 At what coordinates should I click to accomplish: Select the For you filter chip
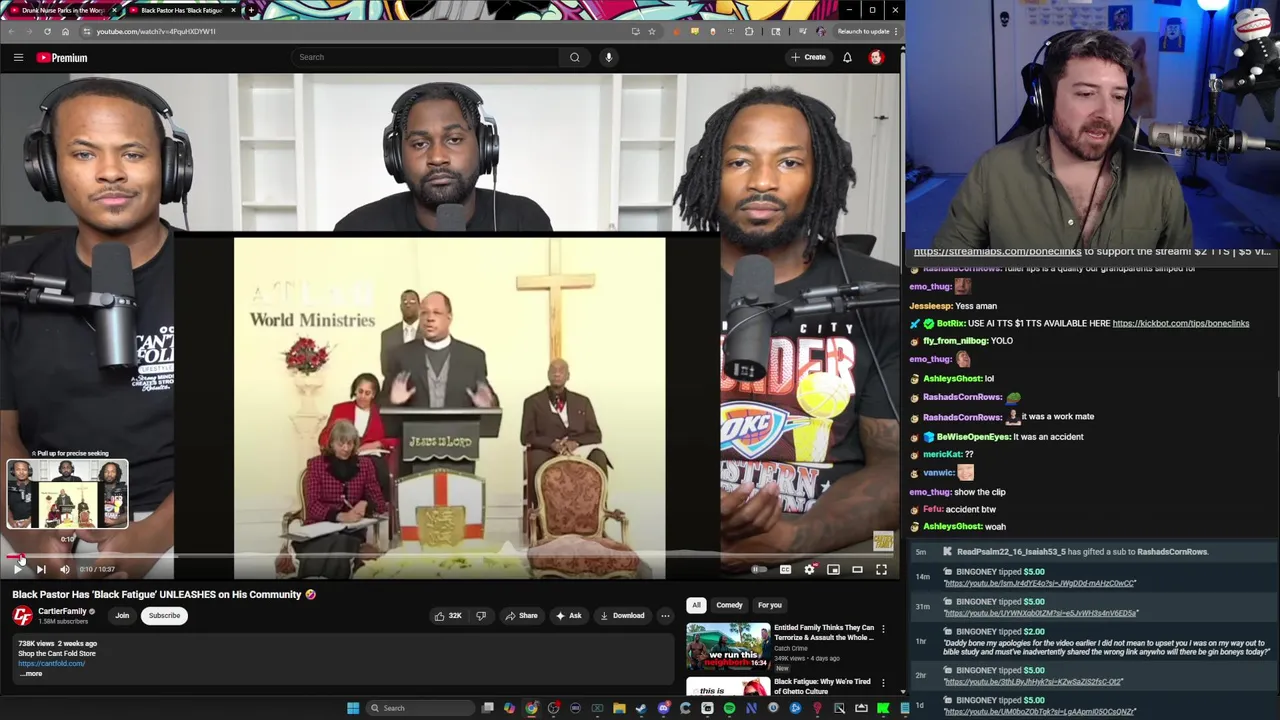pyautogui.click(x=769, y=605)
